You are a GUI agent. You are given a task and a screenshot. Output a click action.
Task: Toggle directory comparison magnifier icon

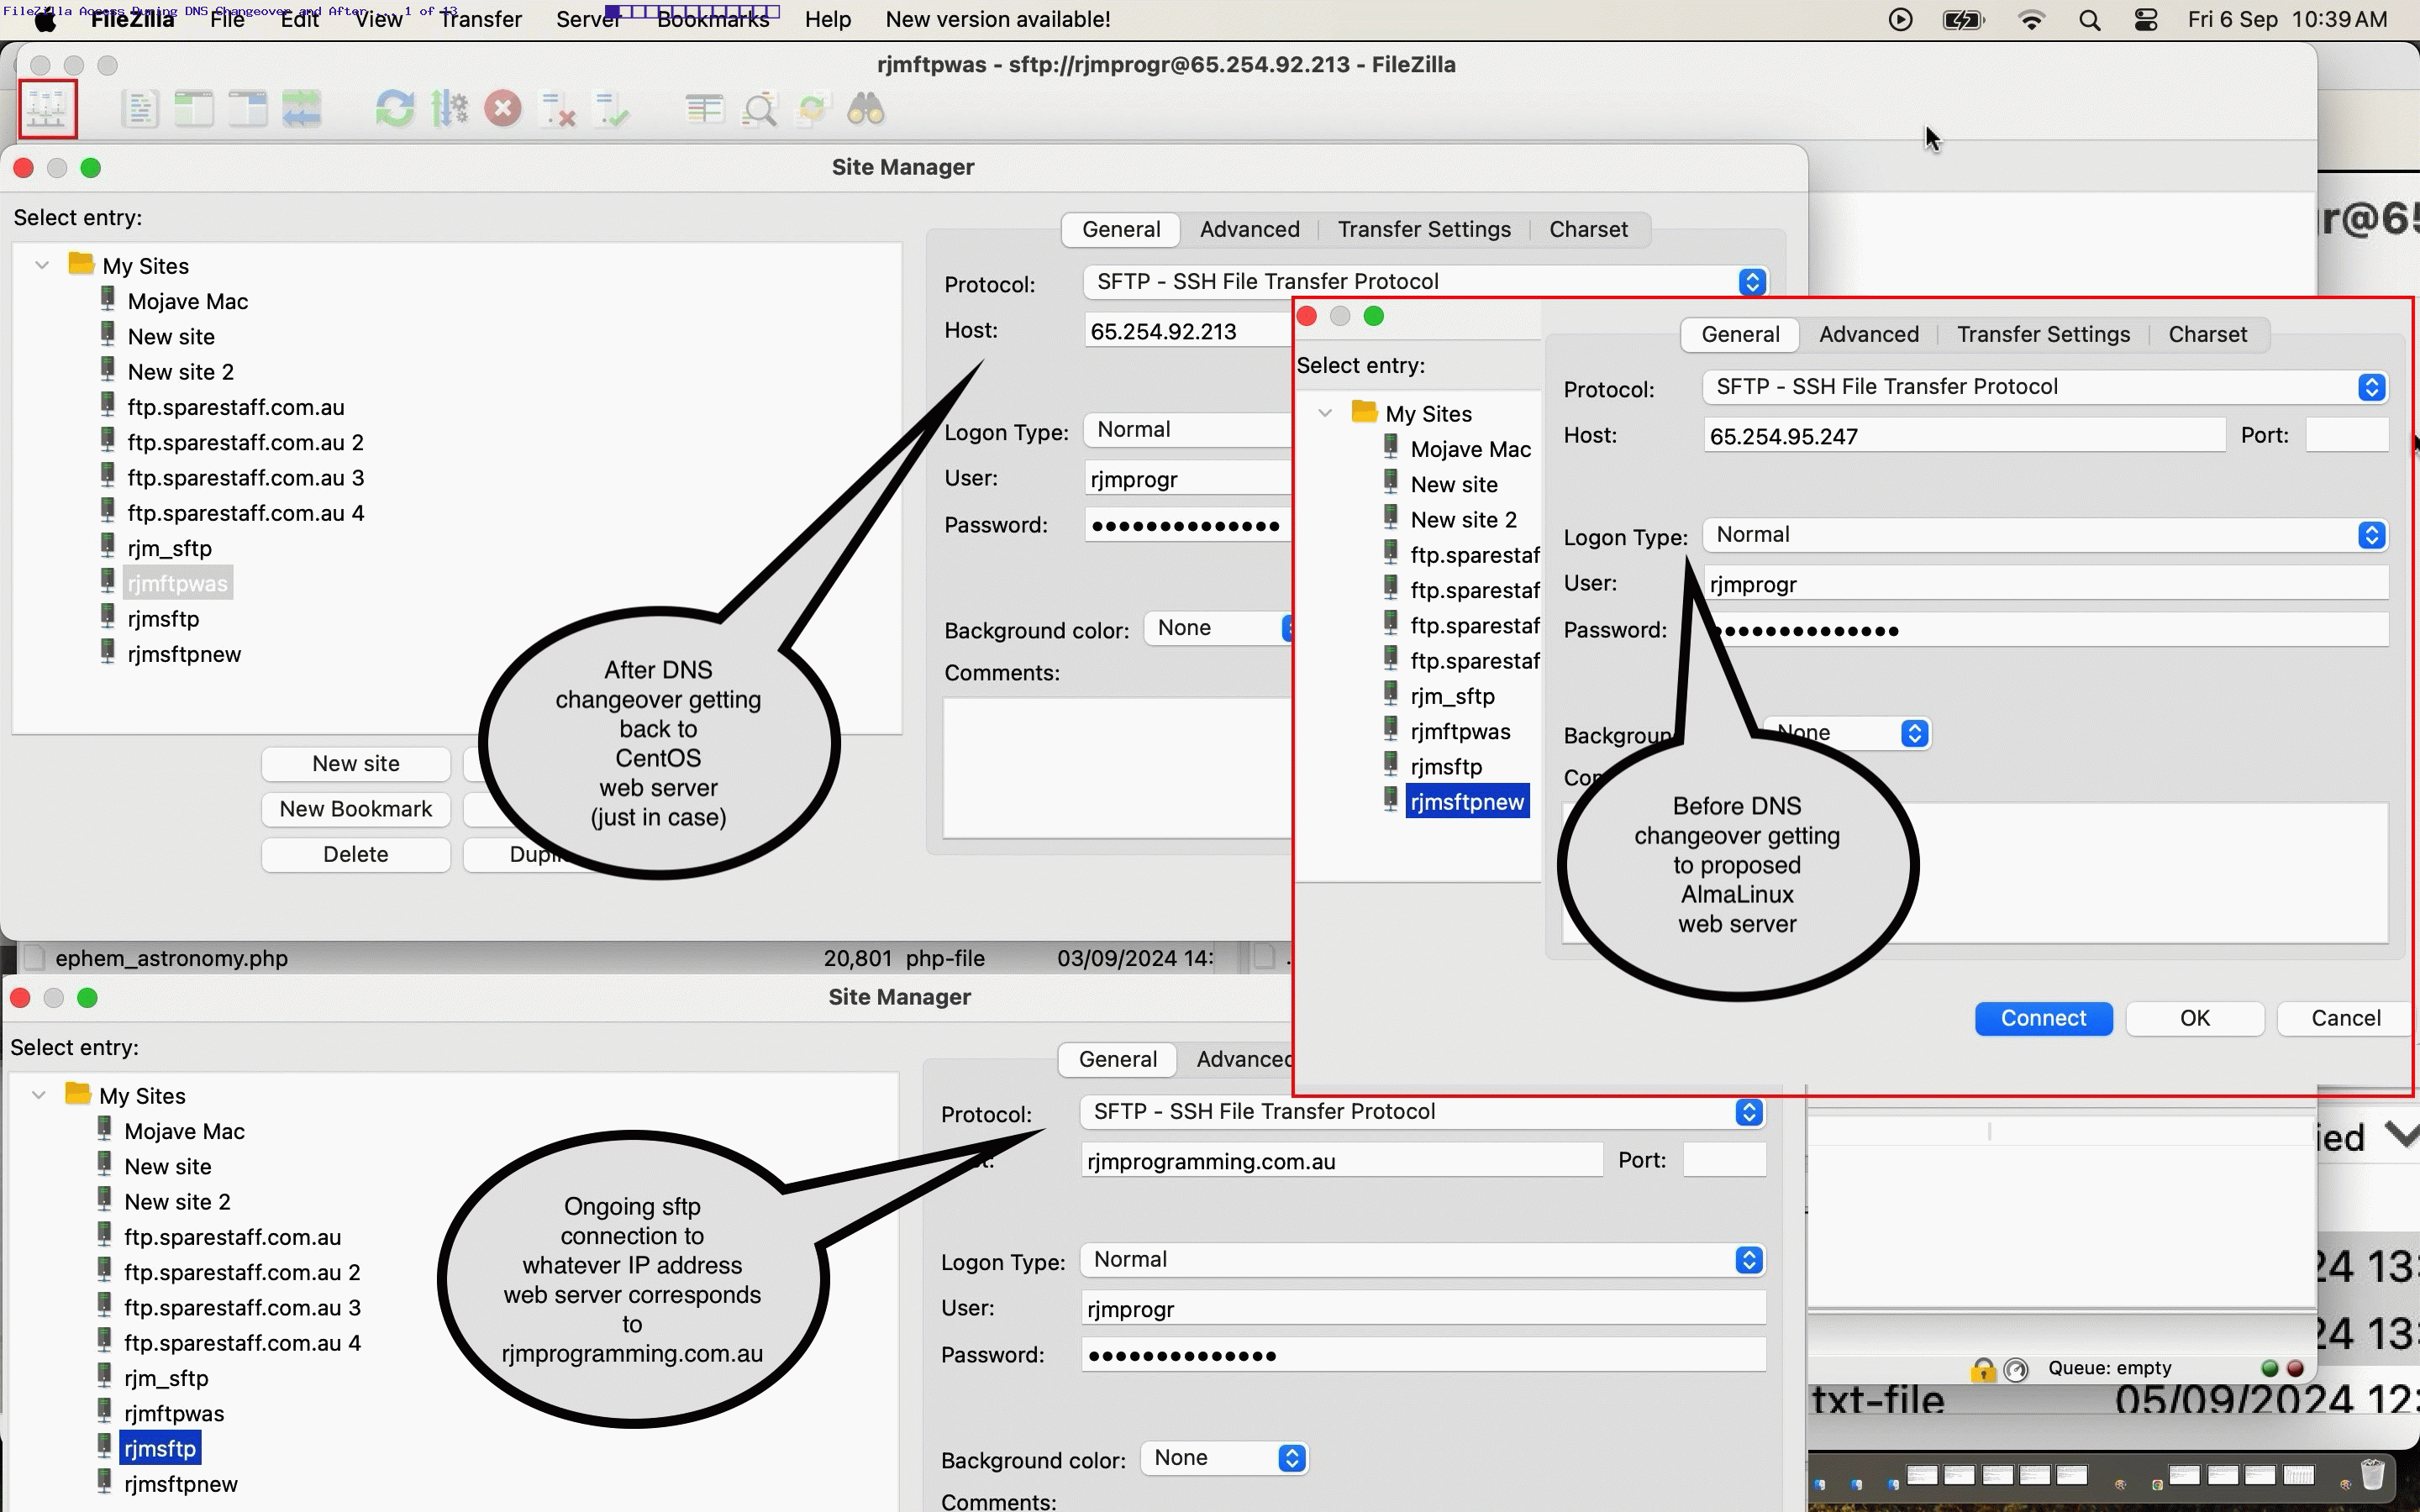click(760, 109)
